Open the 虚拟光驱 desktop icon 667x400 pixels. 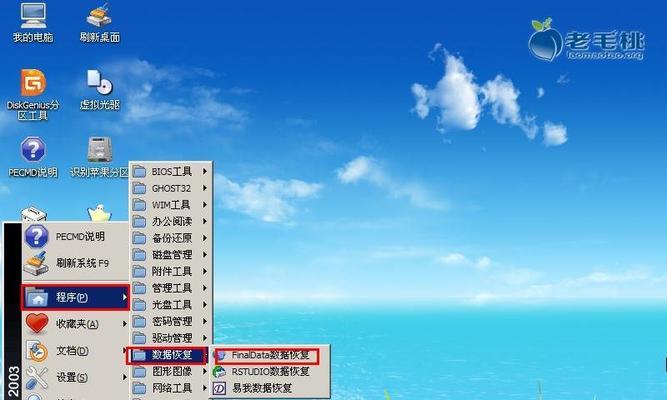click(x=100, y=90)
